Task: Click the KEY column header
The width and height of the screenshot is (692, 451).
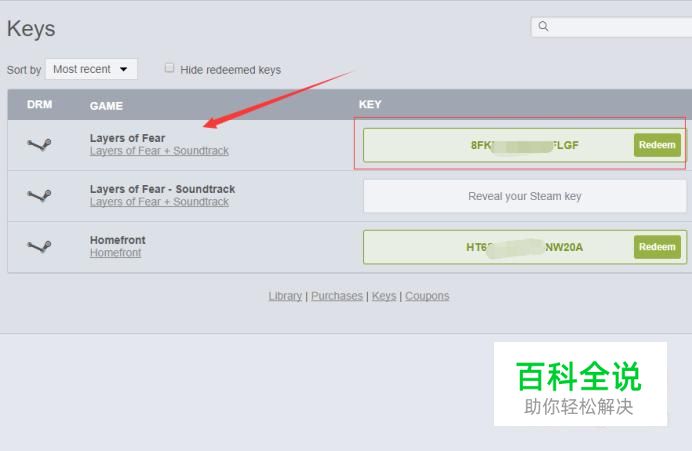Action: (x=370, y=105)
